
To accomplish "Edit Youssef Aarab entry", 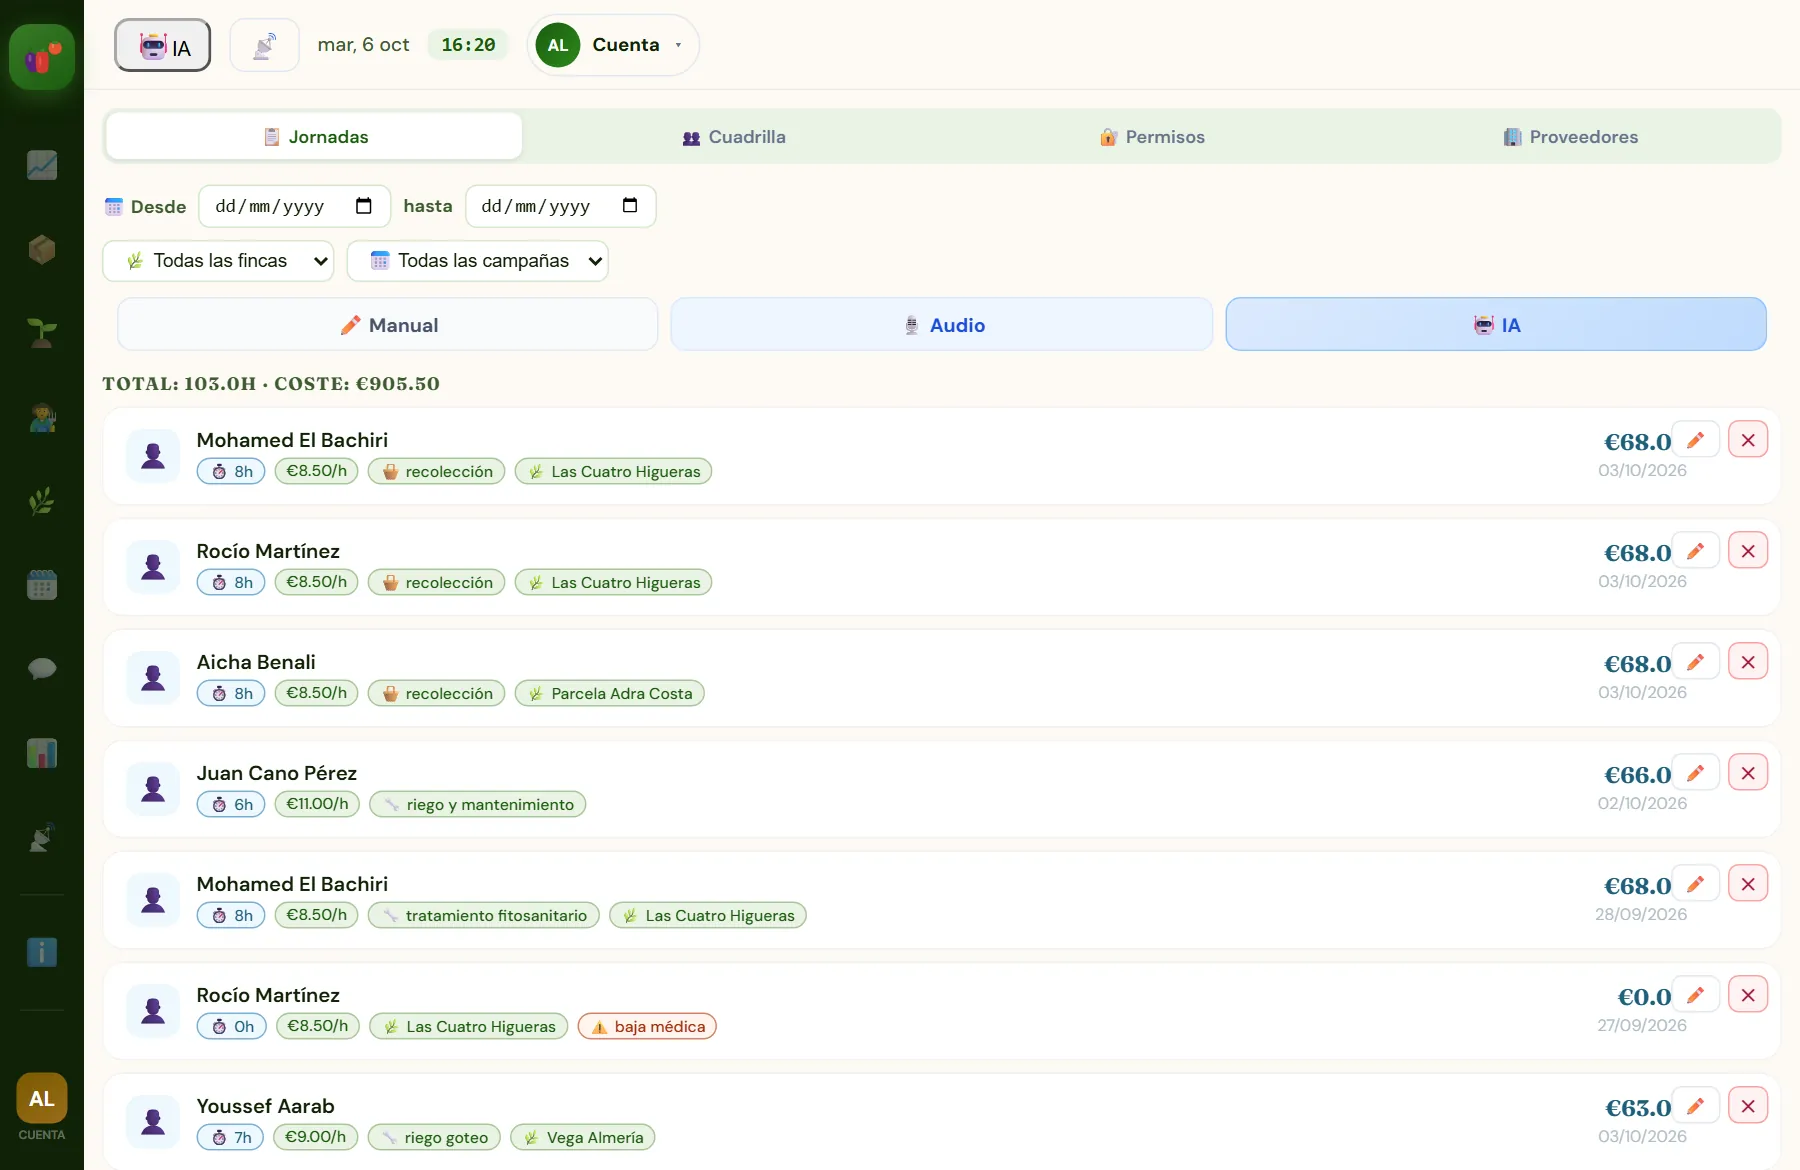I will coord(1696,1106).
